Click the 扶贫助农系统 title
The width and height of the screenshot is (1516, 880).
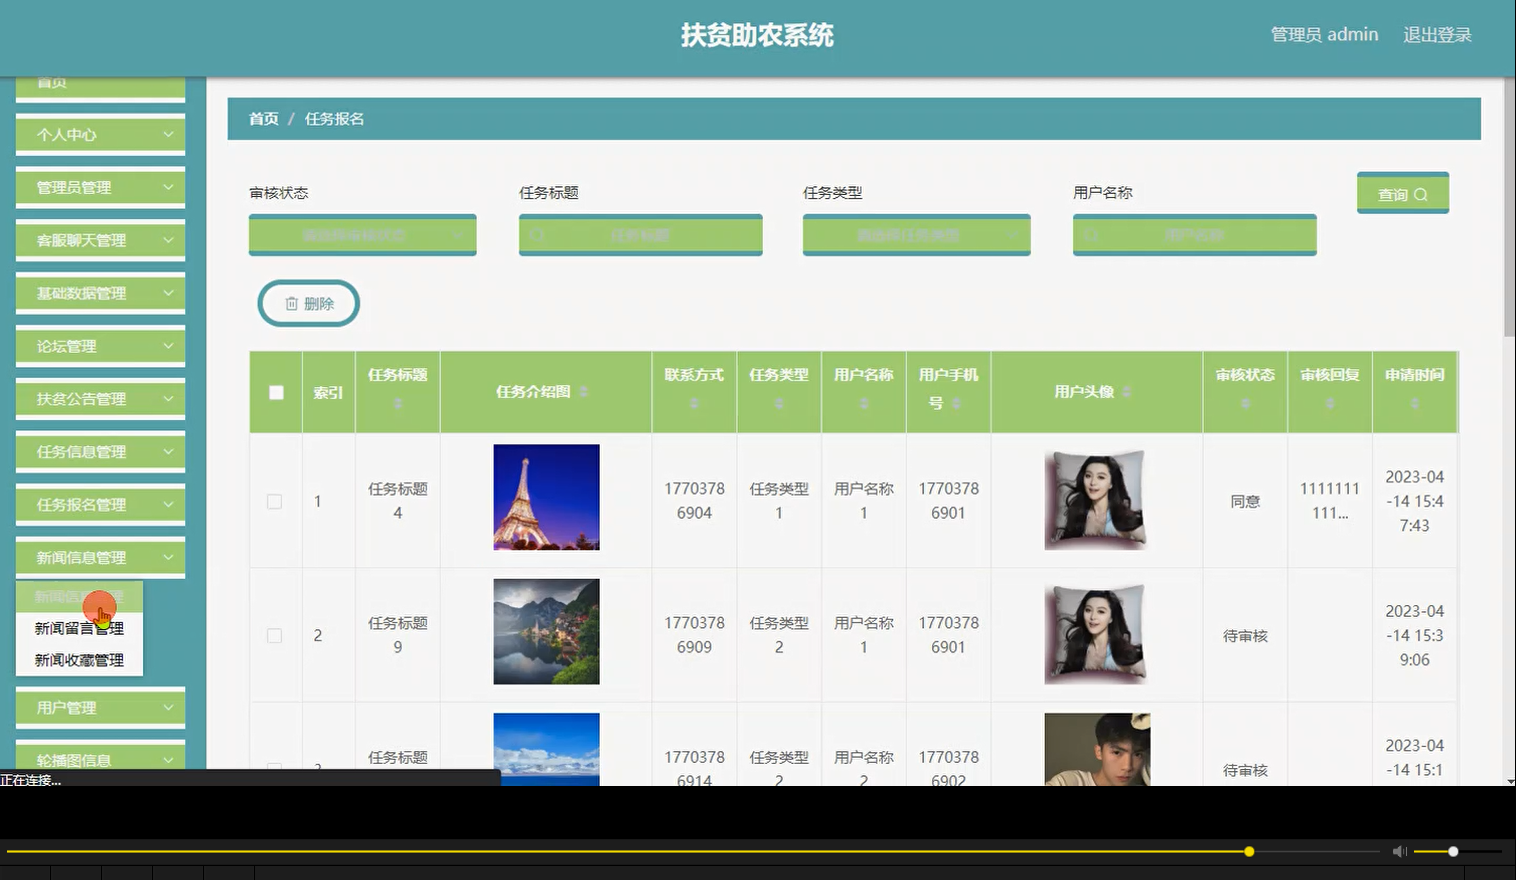[x=757, y=35]
